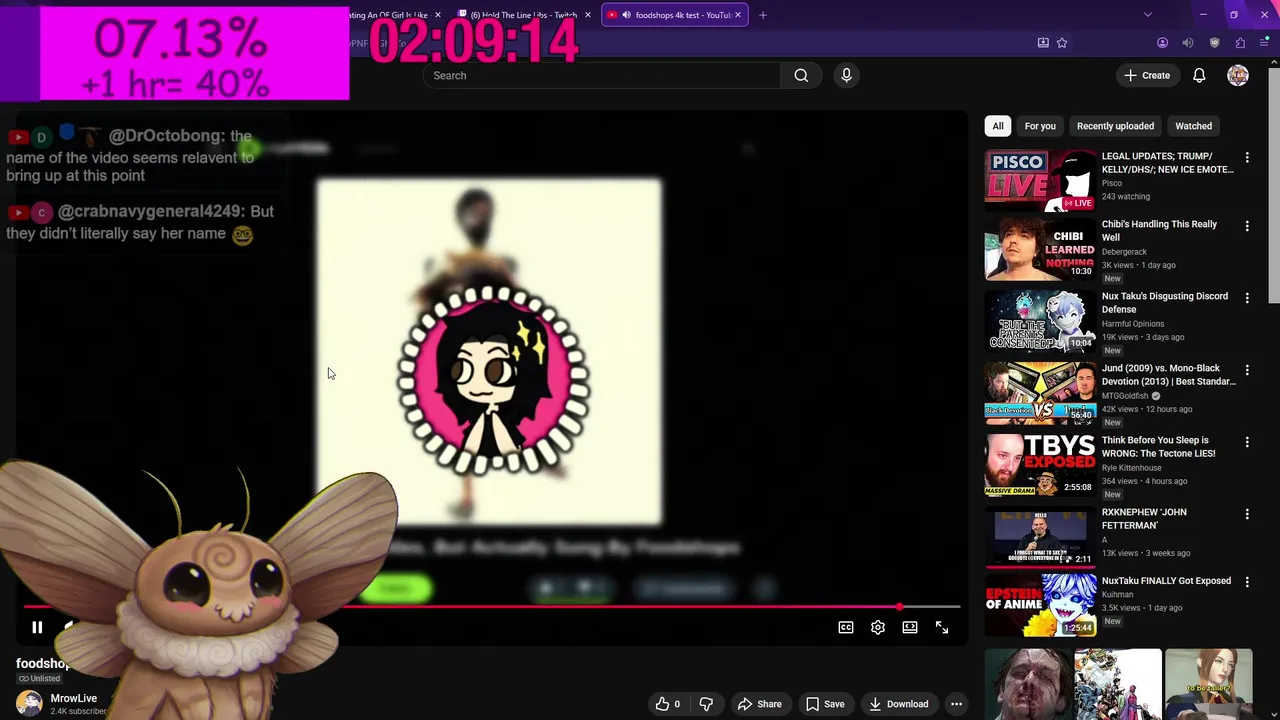Click the Unlisted label under video title

pyautogui.click(x=39, y=679)
